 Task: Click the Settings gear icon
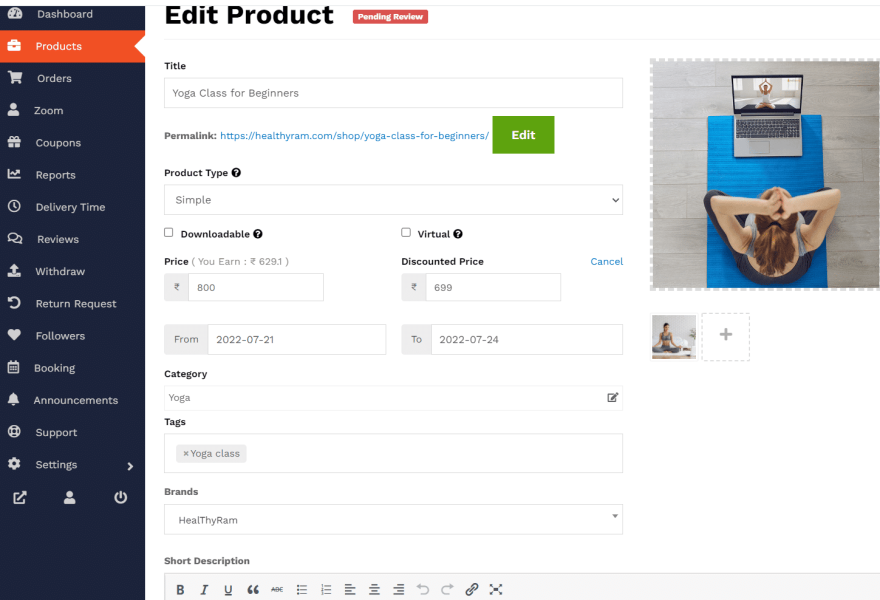tap(14, 464)
